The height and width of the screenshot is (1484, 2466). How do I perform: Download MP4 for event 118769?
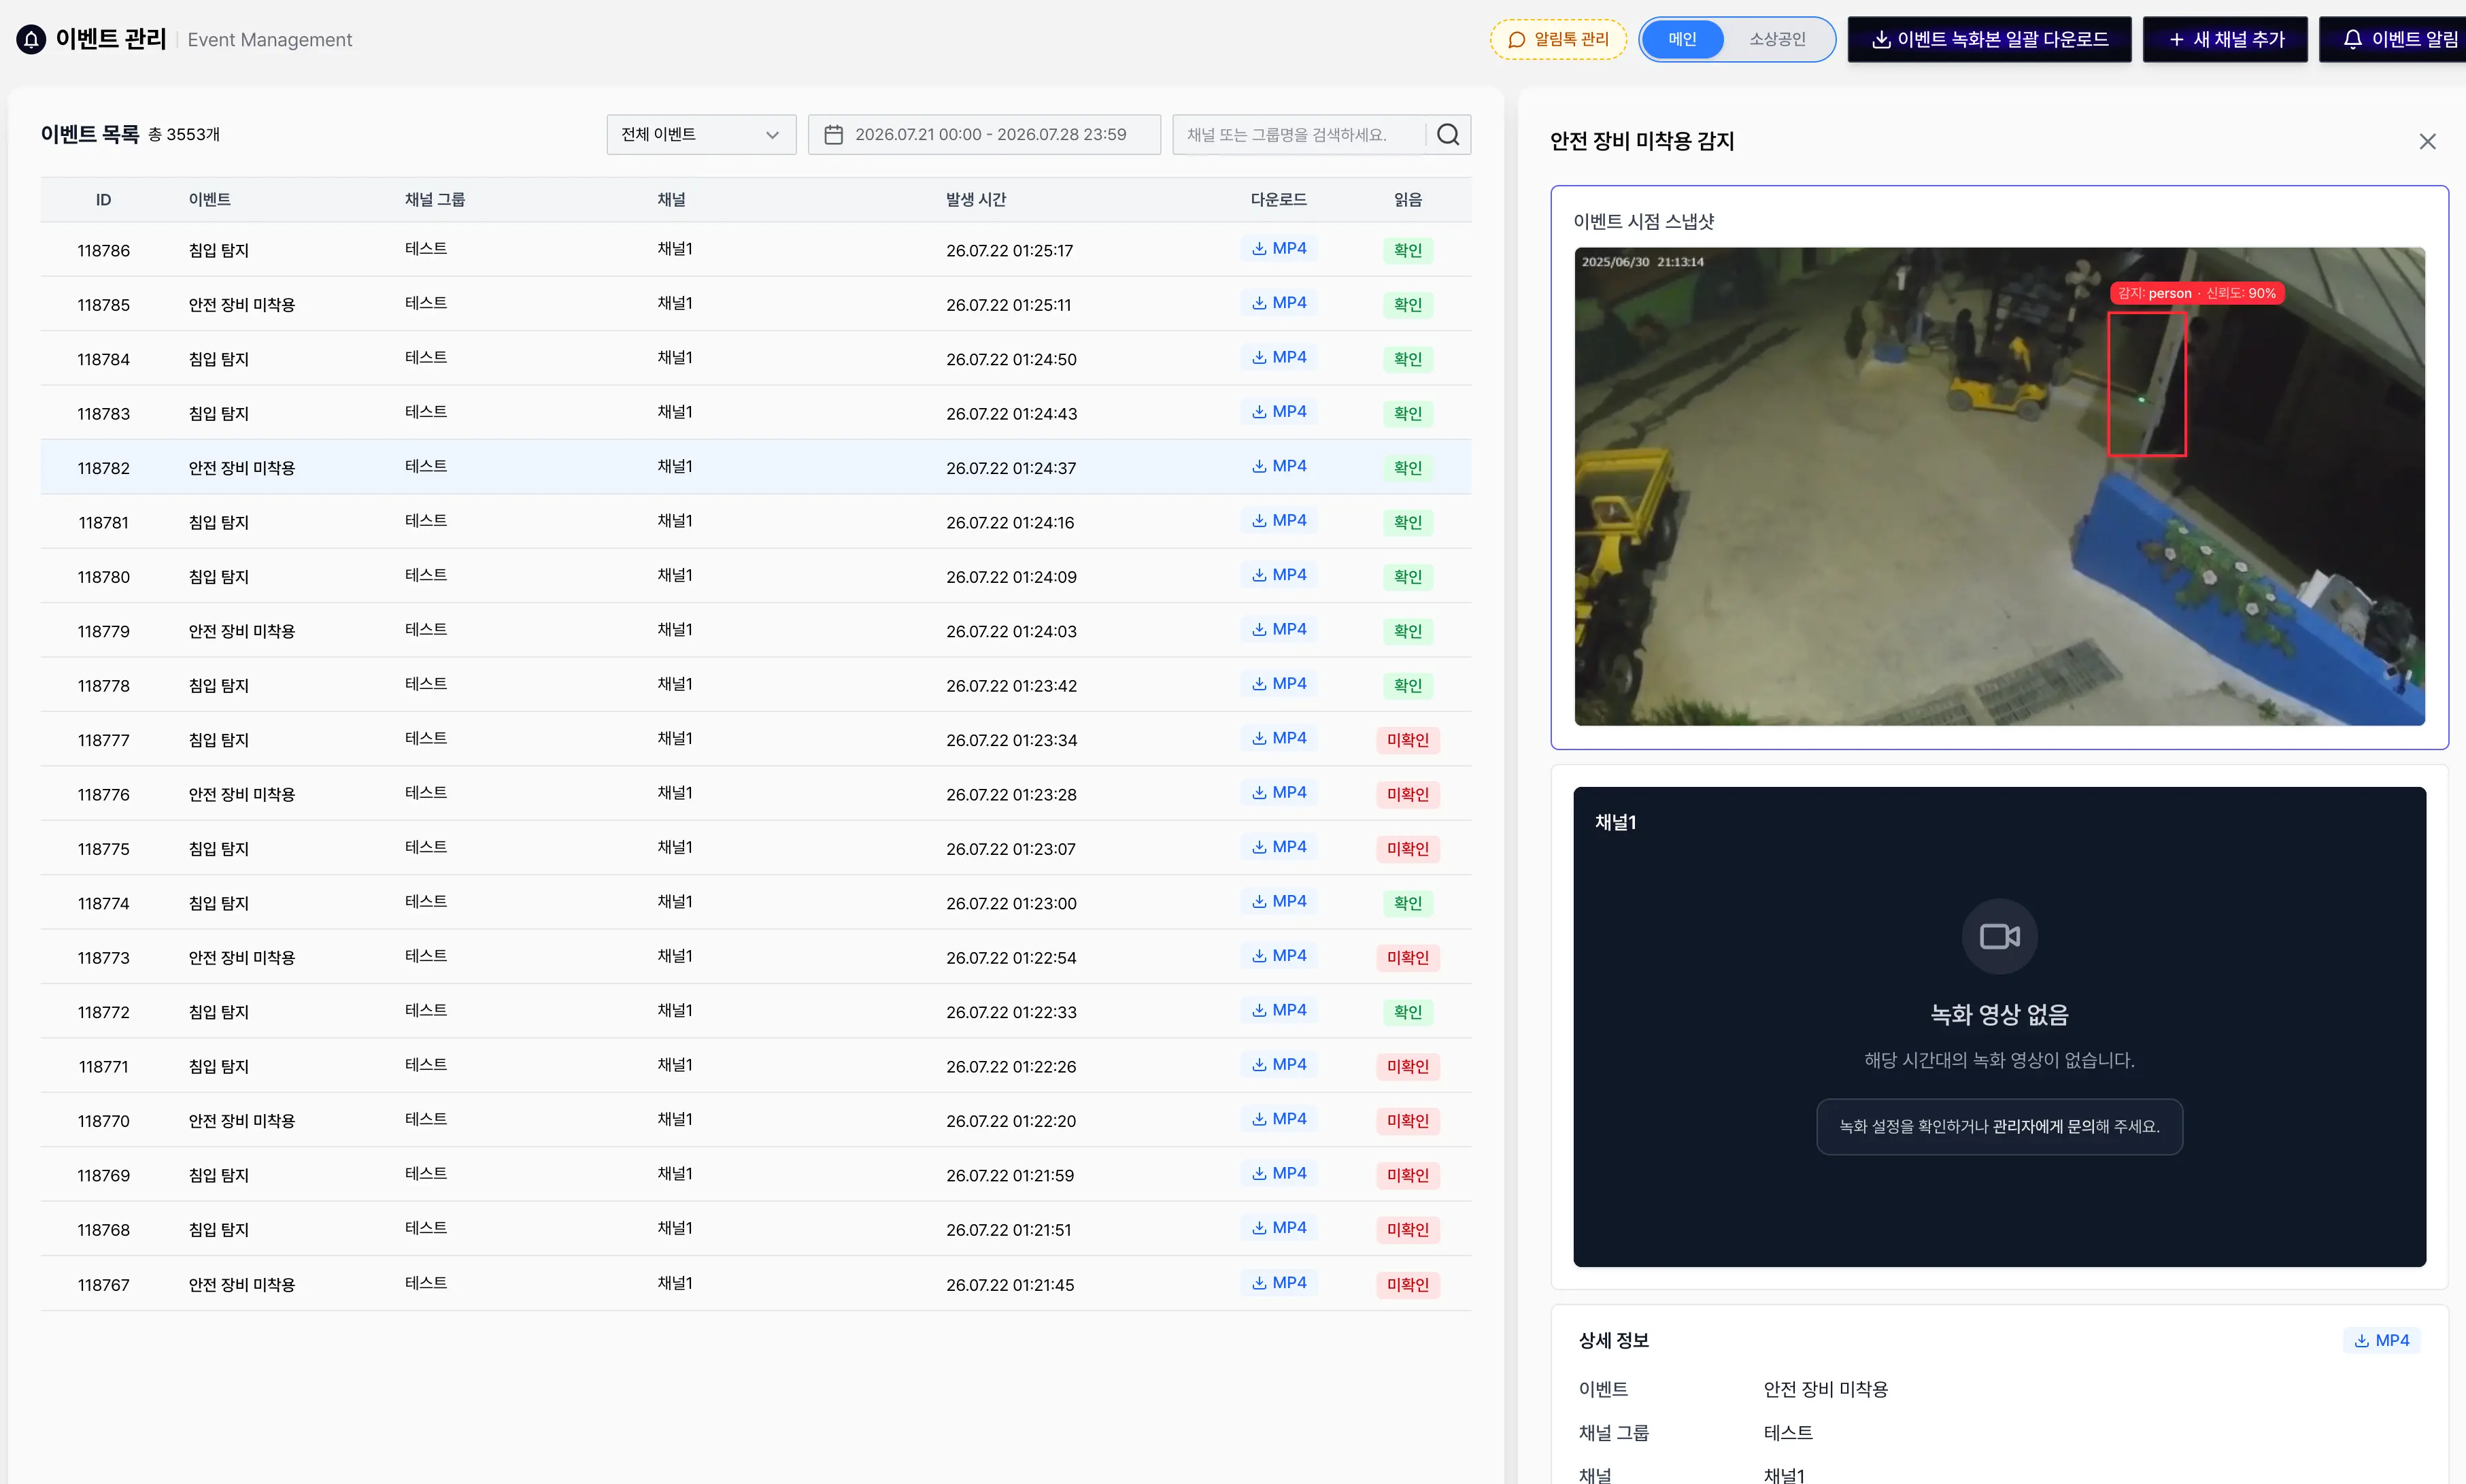[1279, 1174]
